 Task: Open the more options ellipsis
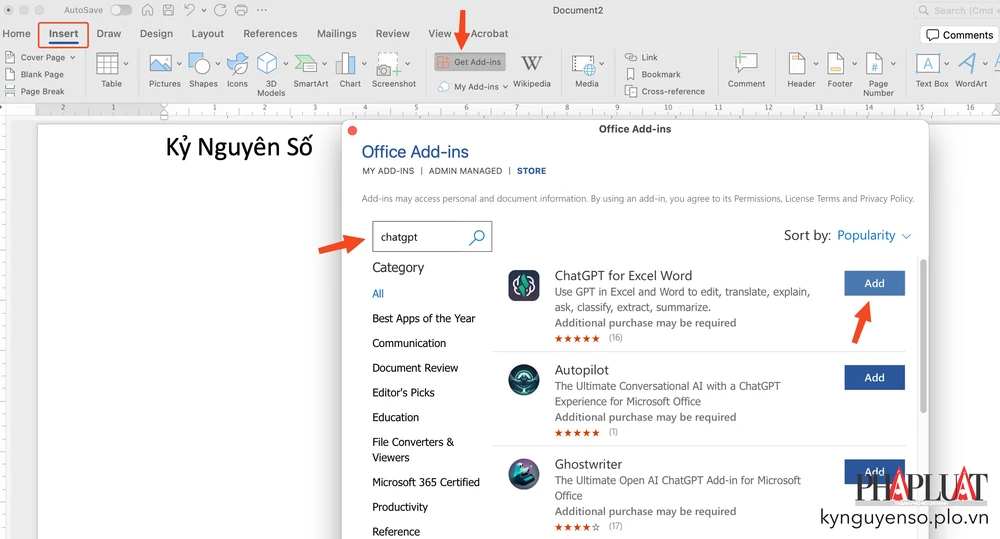tap(261, 10)
